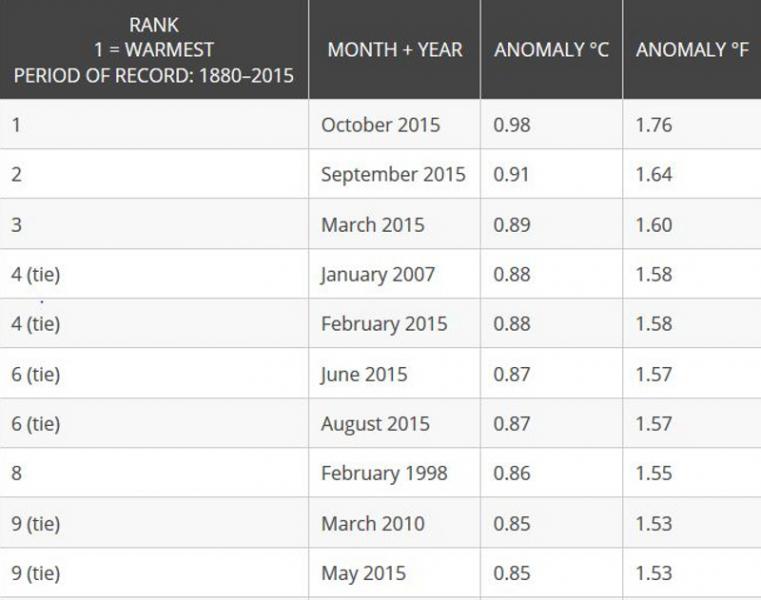Click the 1.76 Fahrenheit anomaly value

tap(654, 125)
